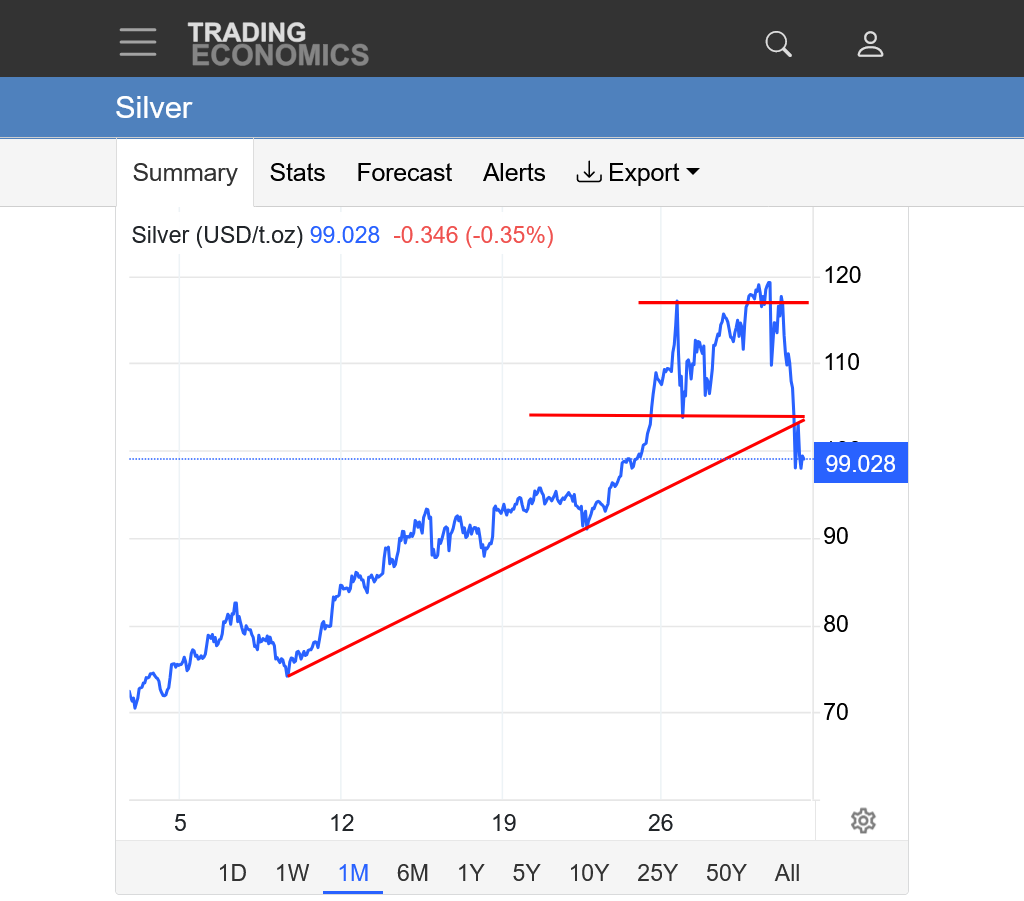Image resolution: width=1024 pixels, height=901 pixels.
Task: Open chart settings gear icon
Action: [x=863, y=821]
